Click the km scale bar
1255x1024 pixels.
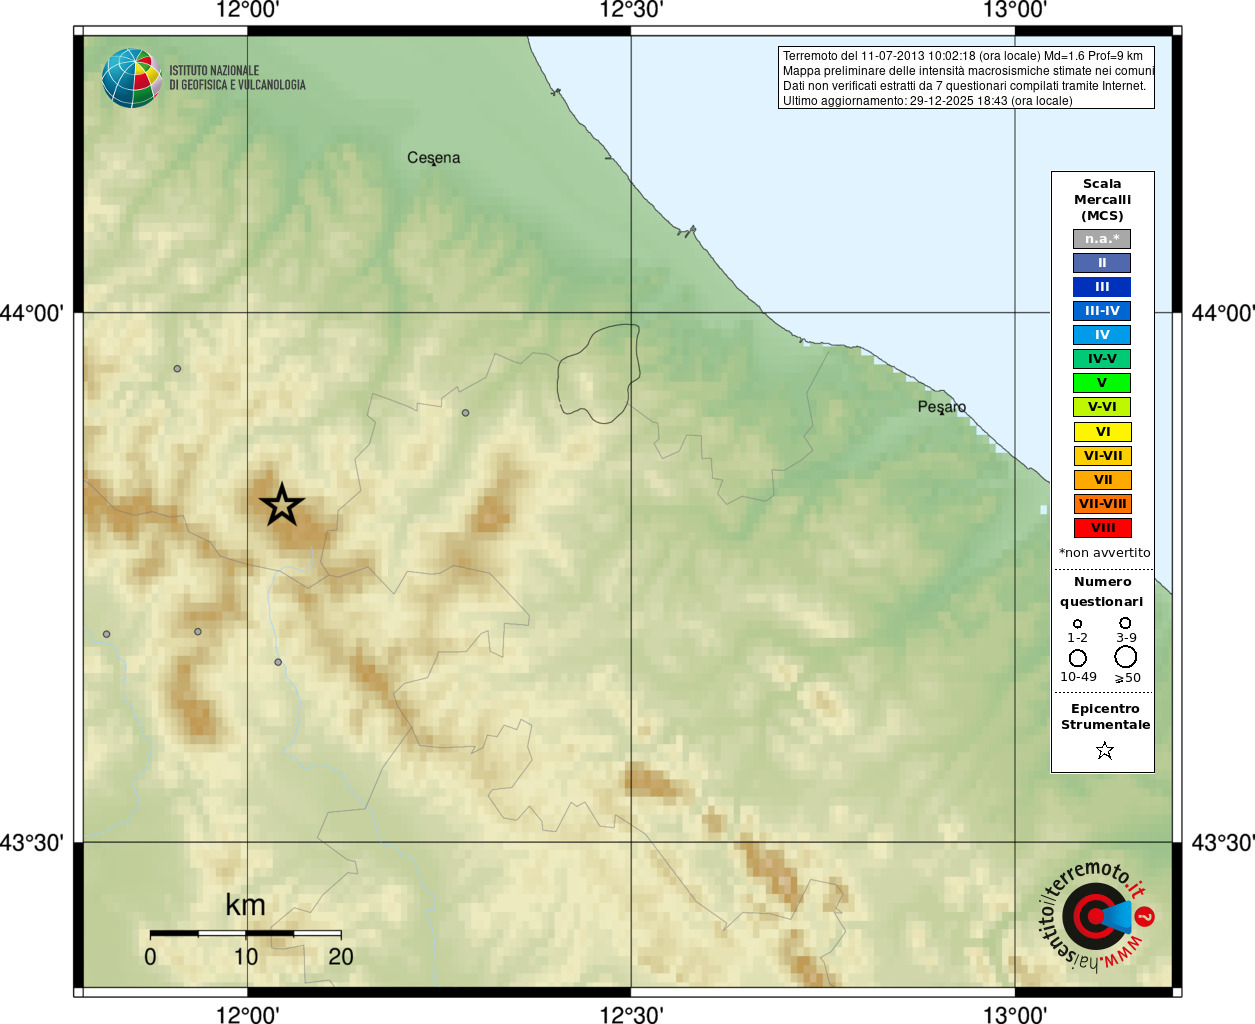pyautogui.click(x=245, y=933)
